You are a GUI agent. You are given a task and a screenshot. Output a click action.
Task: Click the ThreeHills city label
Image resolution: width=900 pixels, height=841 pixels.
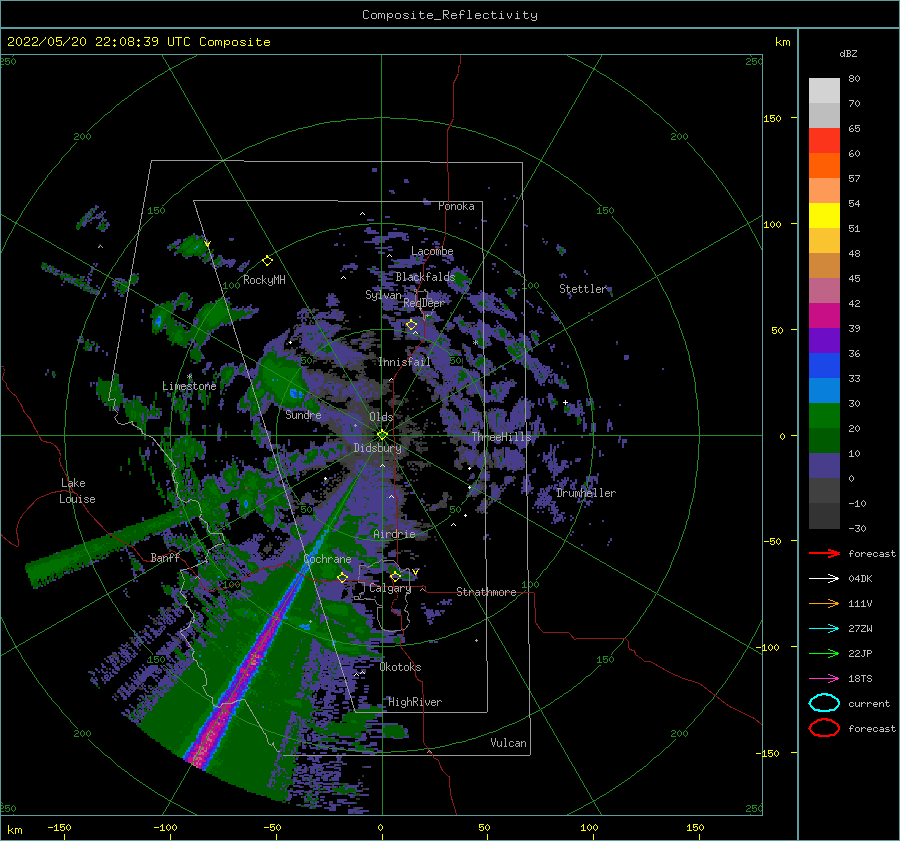502,437
